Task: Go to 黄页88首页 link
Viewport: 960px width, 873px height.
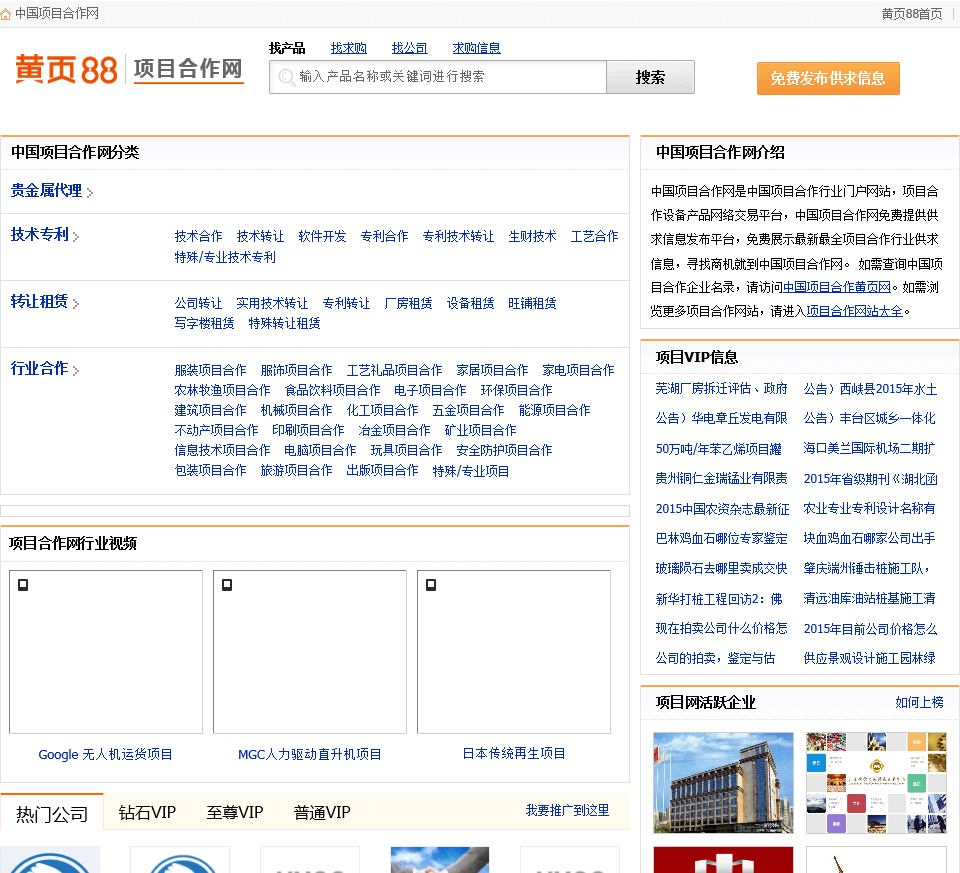Action: (911, 14)
